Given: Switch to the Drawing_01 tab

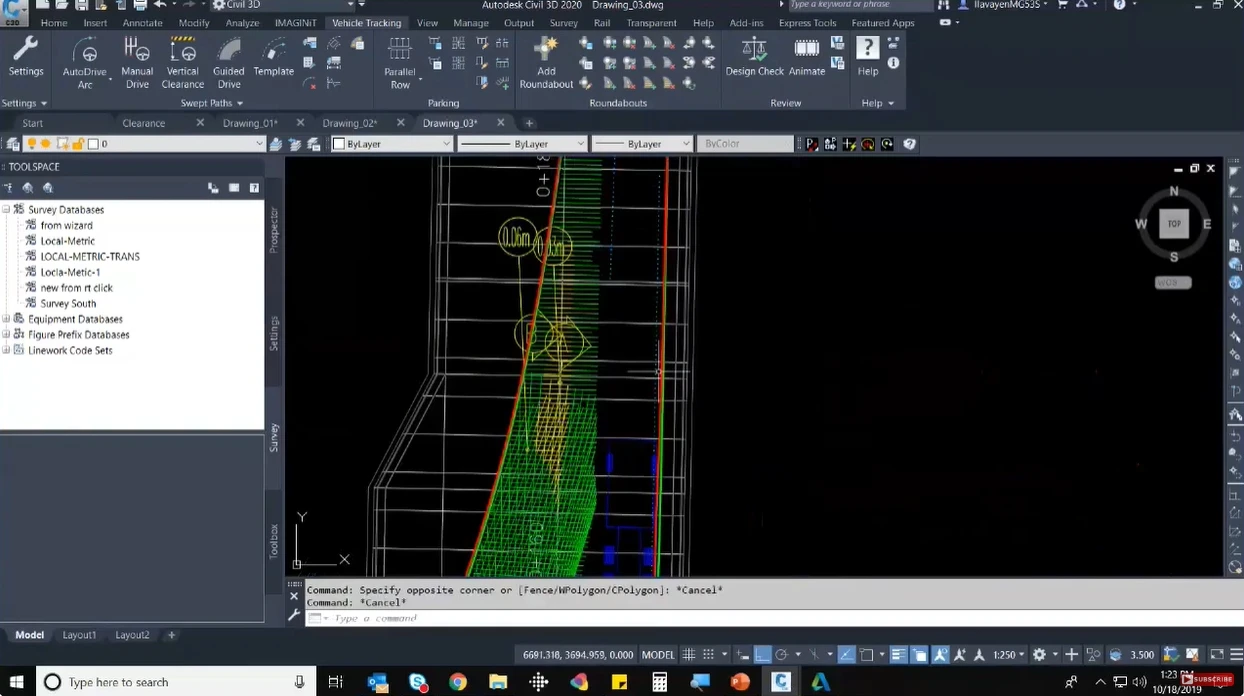Looking at the screenshot, I should click(x=250, y=123).
